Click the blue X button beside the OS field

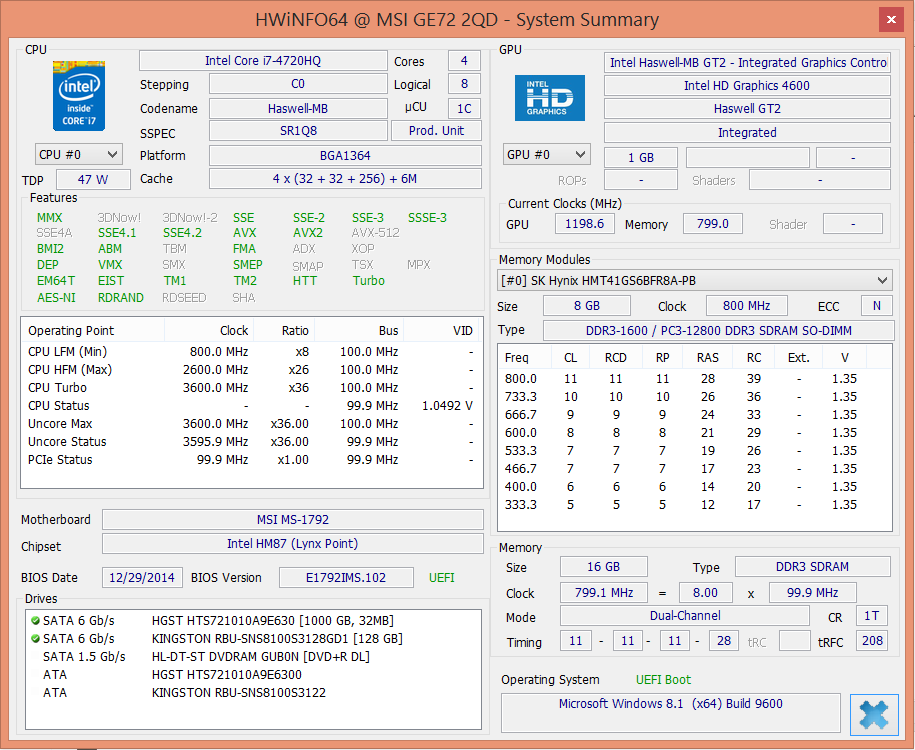click(x=874, y=714)
